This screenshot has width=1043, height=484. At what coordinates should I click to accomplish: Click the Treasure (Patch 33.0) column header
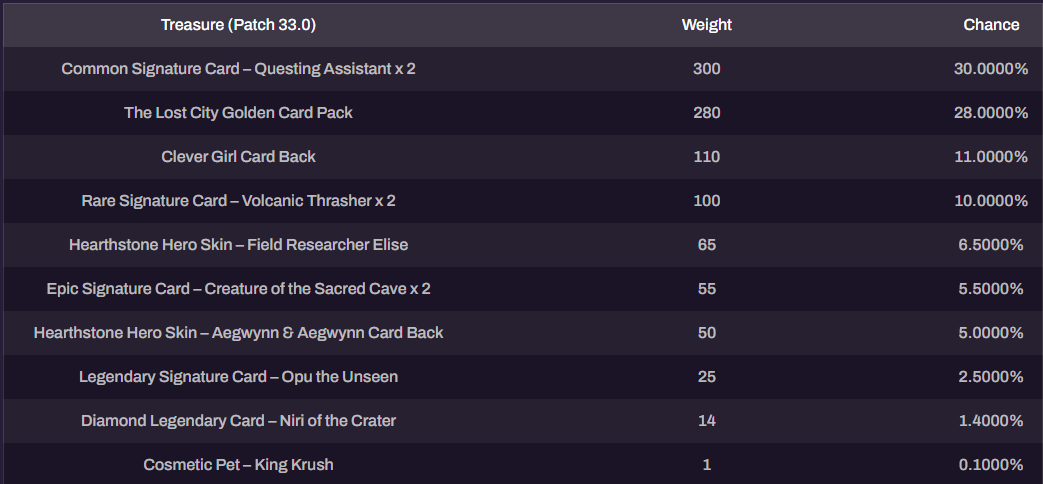click(x=238, y=25)
